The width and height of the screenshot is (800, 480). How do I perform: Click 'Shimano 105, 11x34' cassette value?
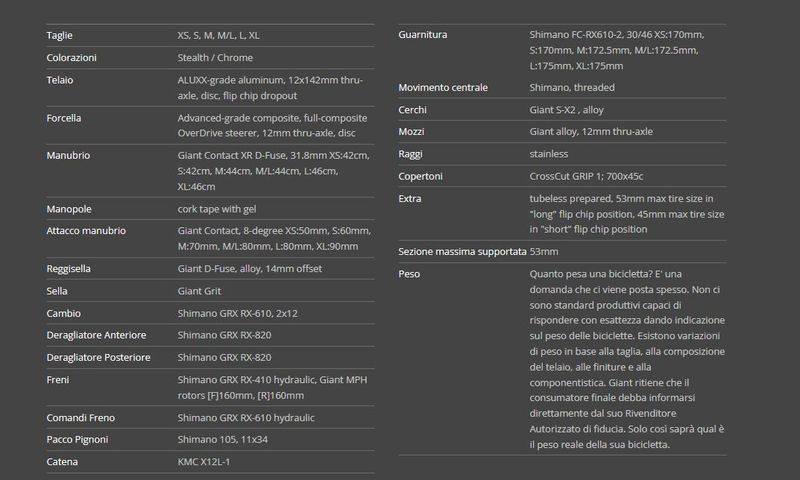tap(222, 440)
